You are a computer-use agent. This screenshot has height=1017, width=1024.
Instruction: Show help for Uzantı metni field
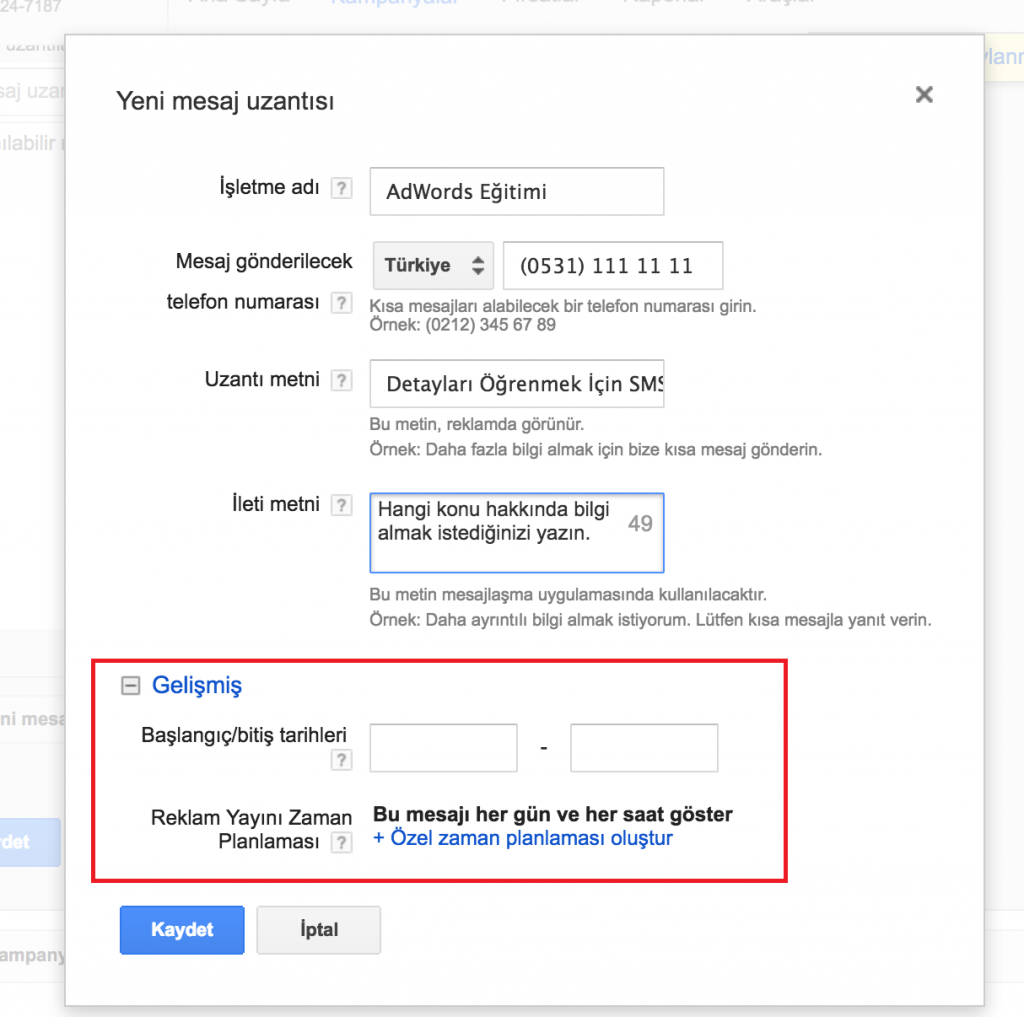pos(342,381)
